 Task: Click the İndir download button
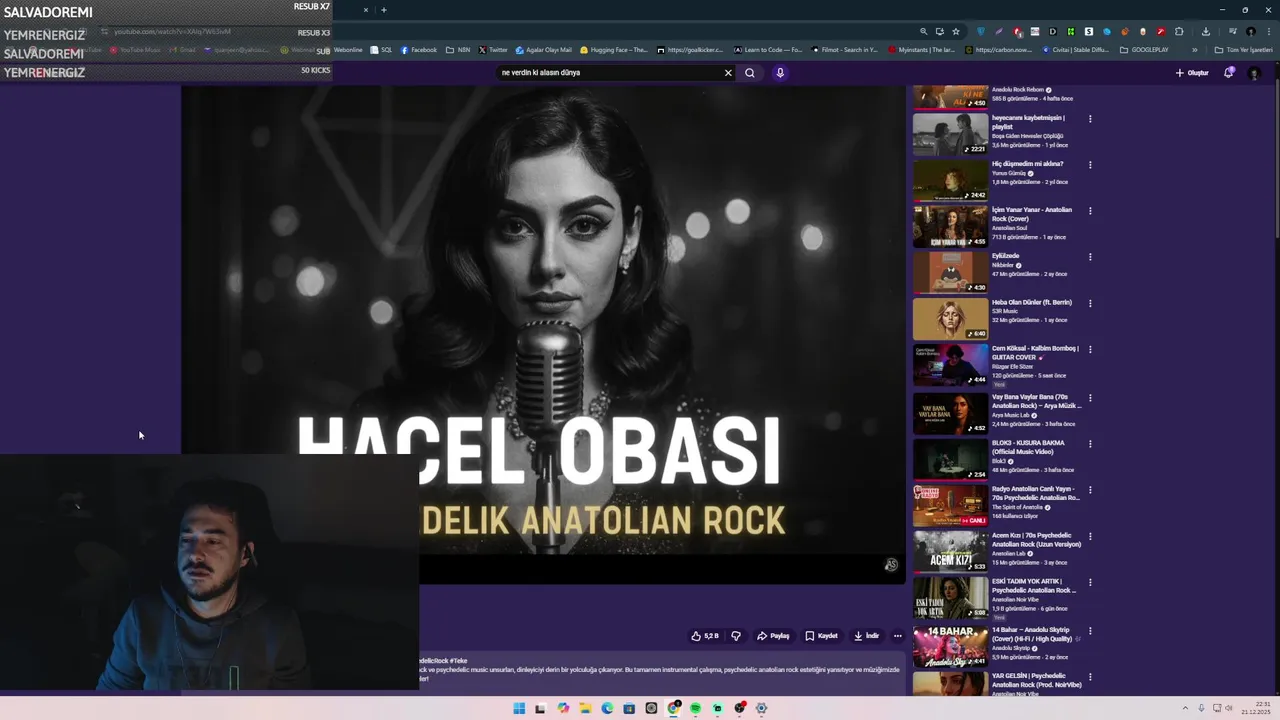(866, 636)
